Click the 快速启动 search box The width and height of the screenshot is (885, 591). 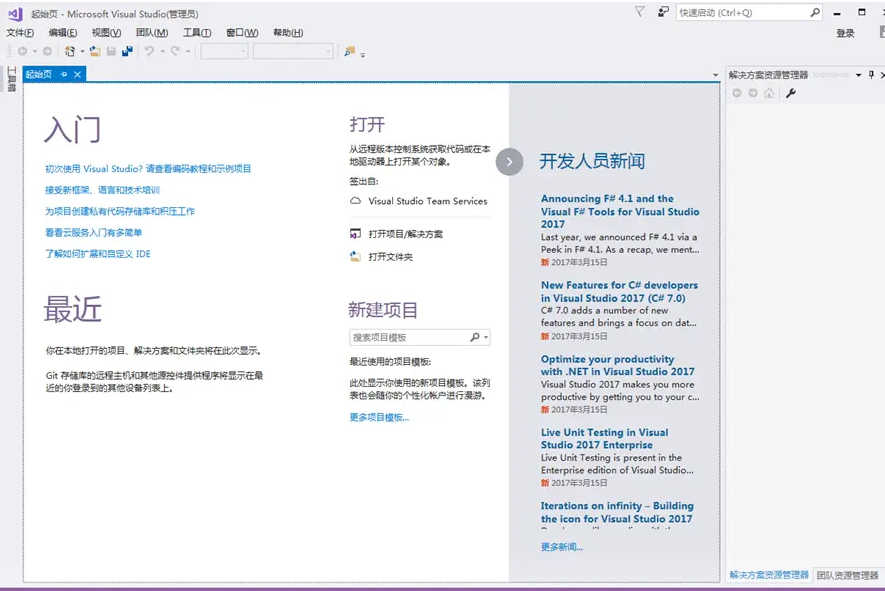pos(740,13)
